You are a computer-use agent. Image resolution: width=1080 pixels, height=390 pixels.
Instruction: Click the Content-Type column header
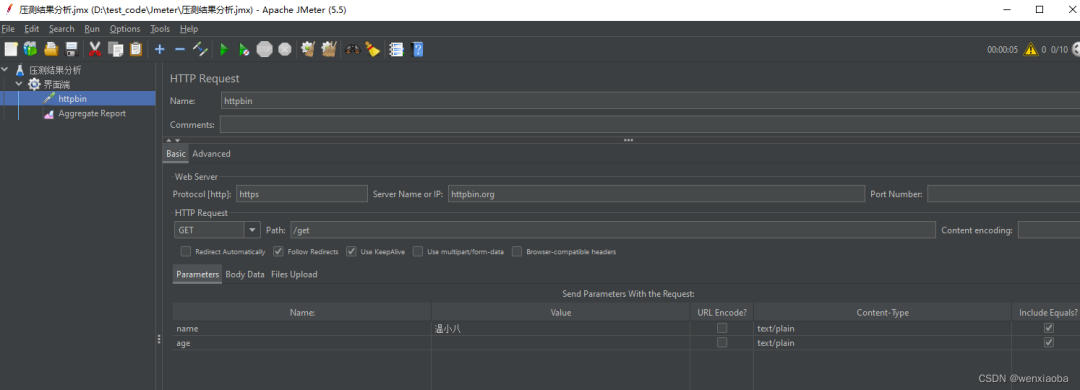tap(882, 312)
